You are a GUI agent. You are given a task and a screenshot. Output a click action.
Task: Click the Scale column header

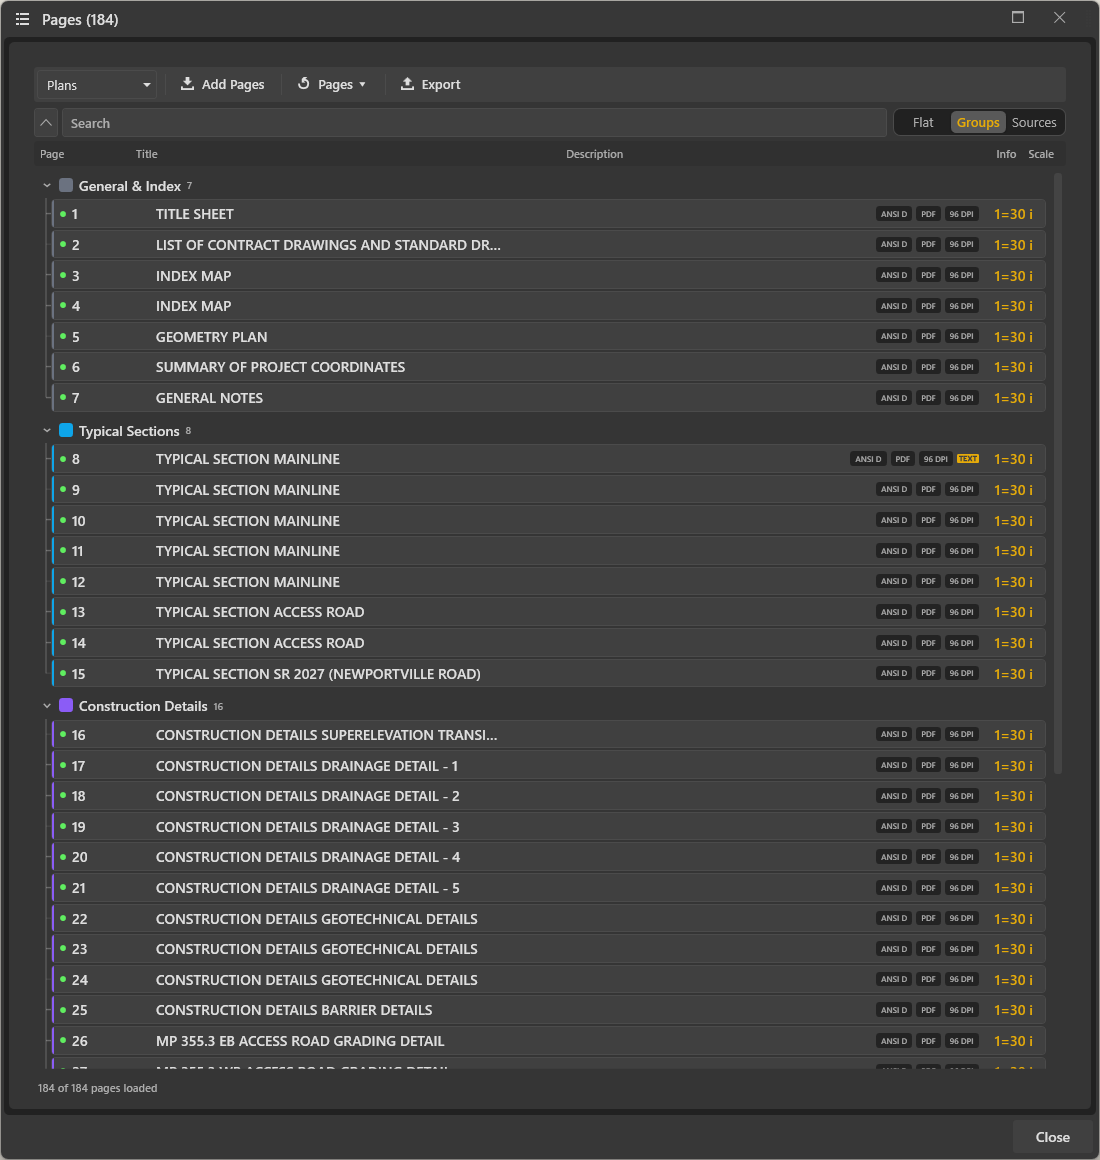click(x=1041, y=154)
